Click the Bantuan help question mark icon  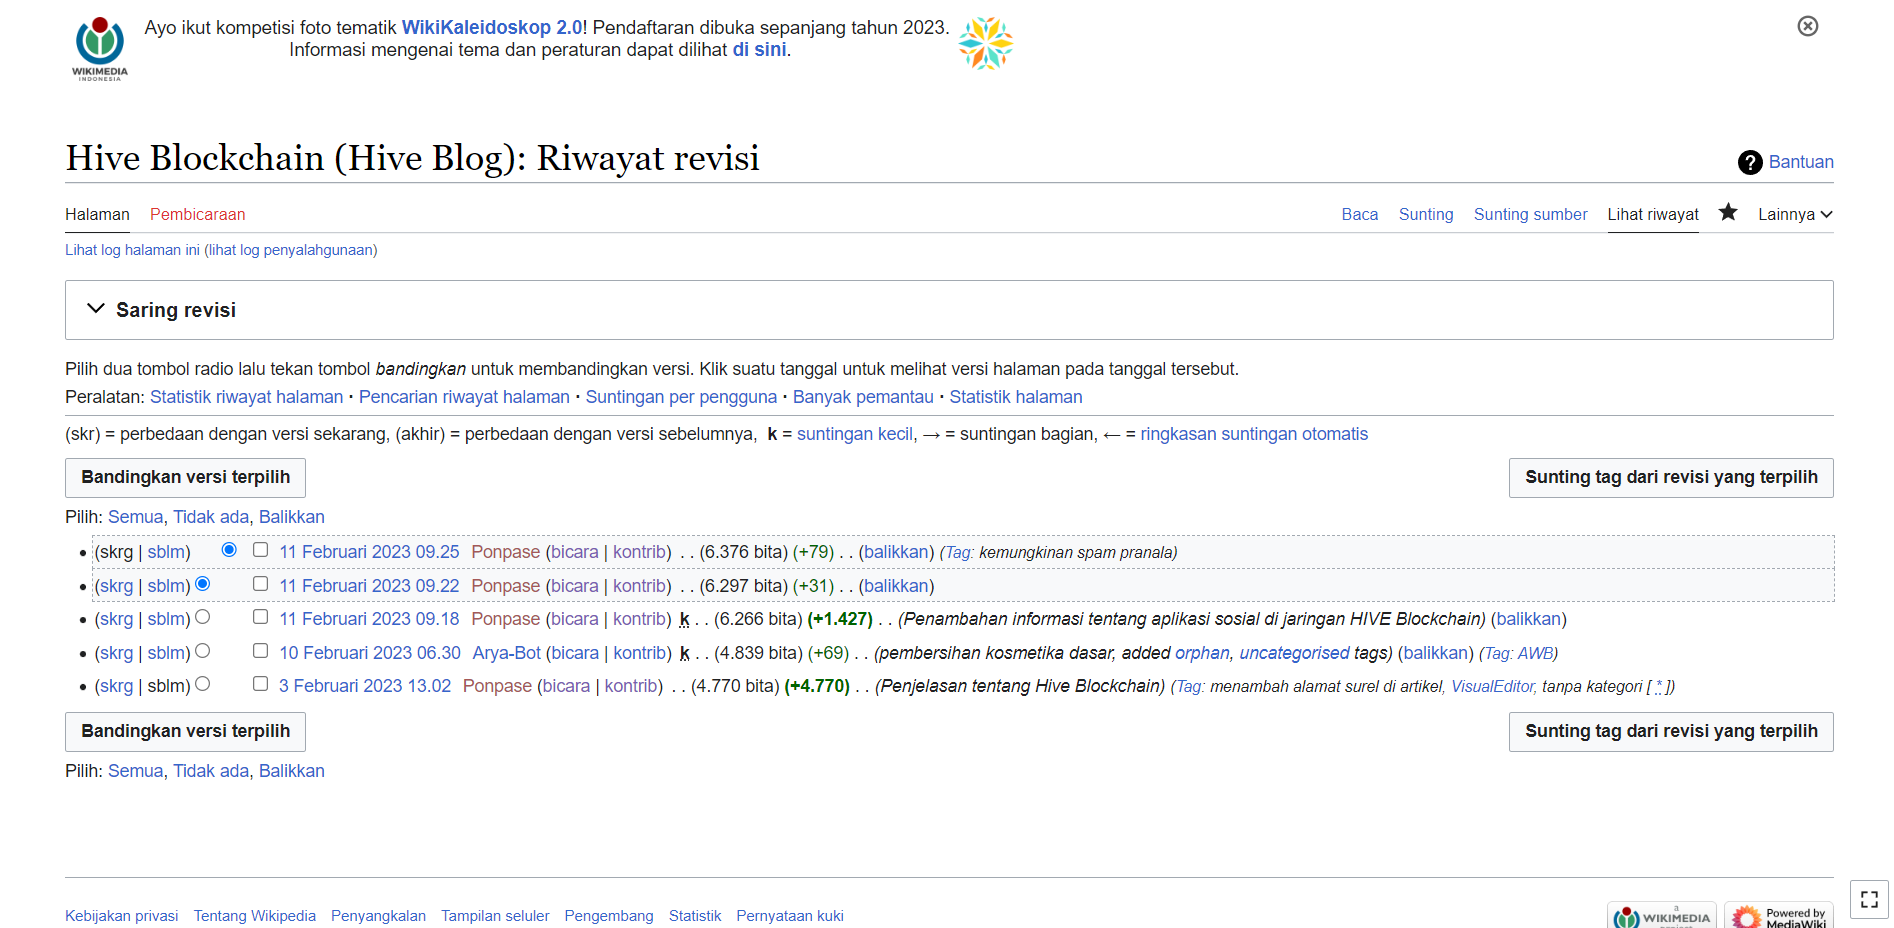[1750, 162]
